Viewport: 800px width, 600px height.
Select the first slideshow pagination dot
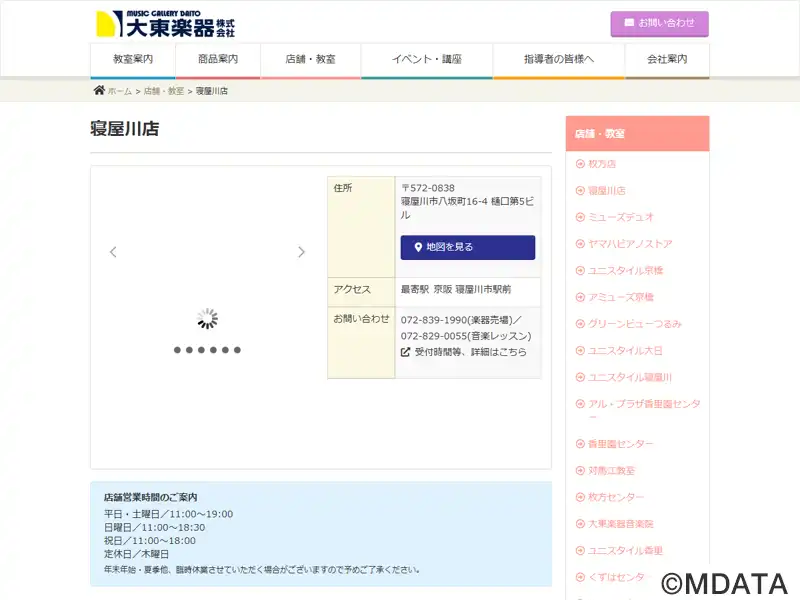pyautogui.click(x=177, y=350)
